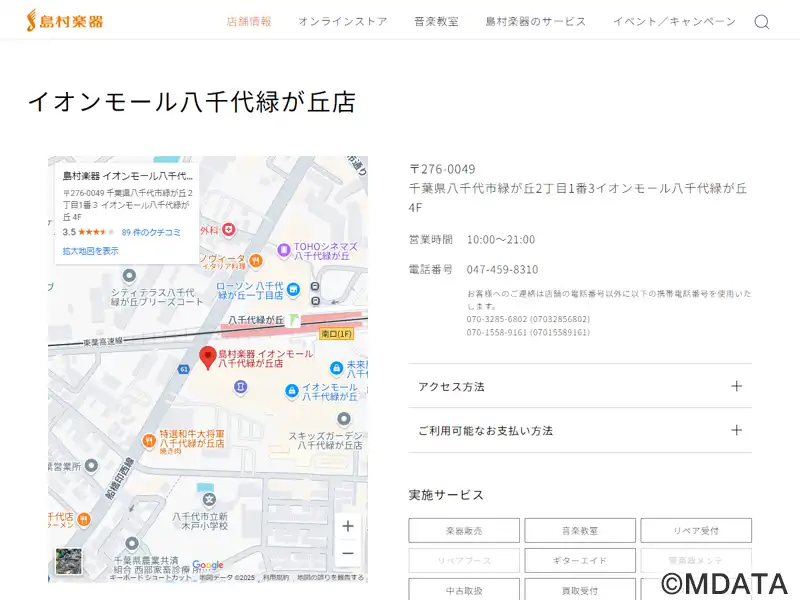Click the Shimamura Gakki logo
Image resolution: width=800 pixels, height=600 pixels.
click(65, 20)
